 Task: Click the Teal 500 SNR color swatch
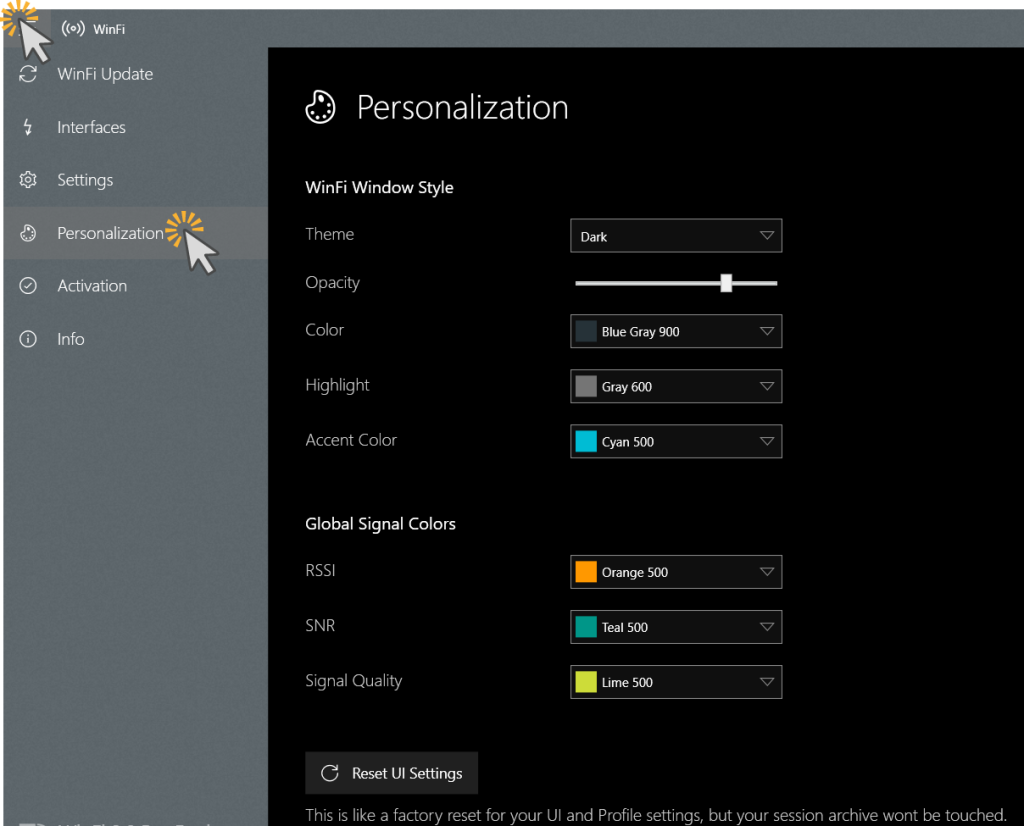[x=586, y=627]
